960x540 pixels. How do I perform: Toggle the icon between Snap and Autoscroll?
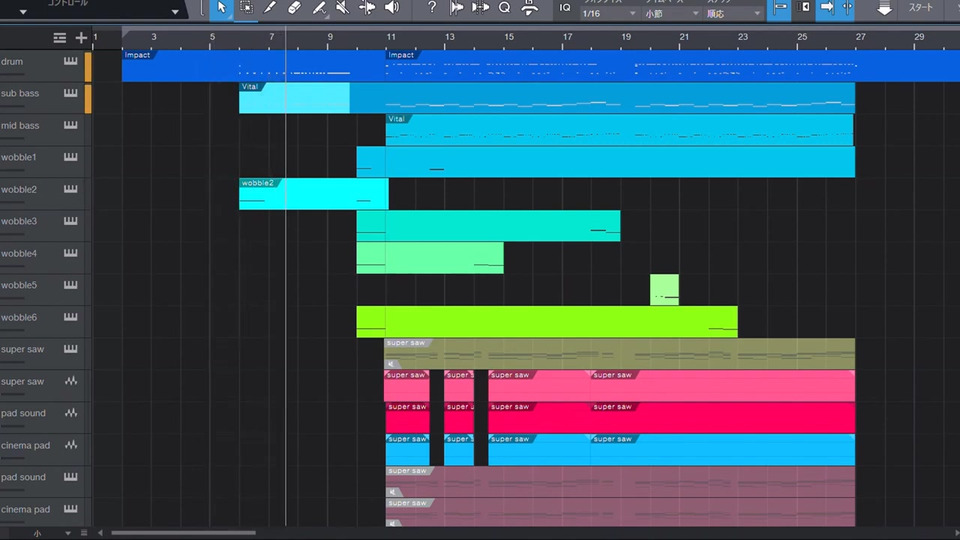coord(804,8)
